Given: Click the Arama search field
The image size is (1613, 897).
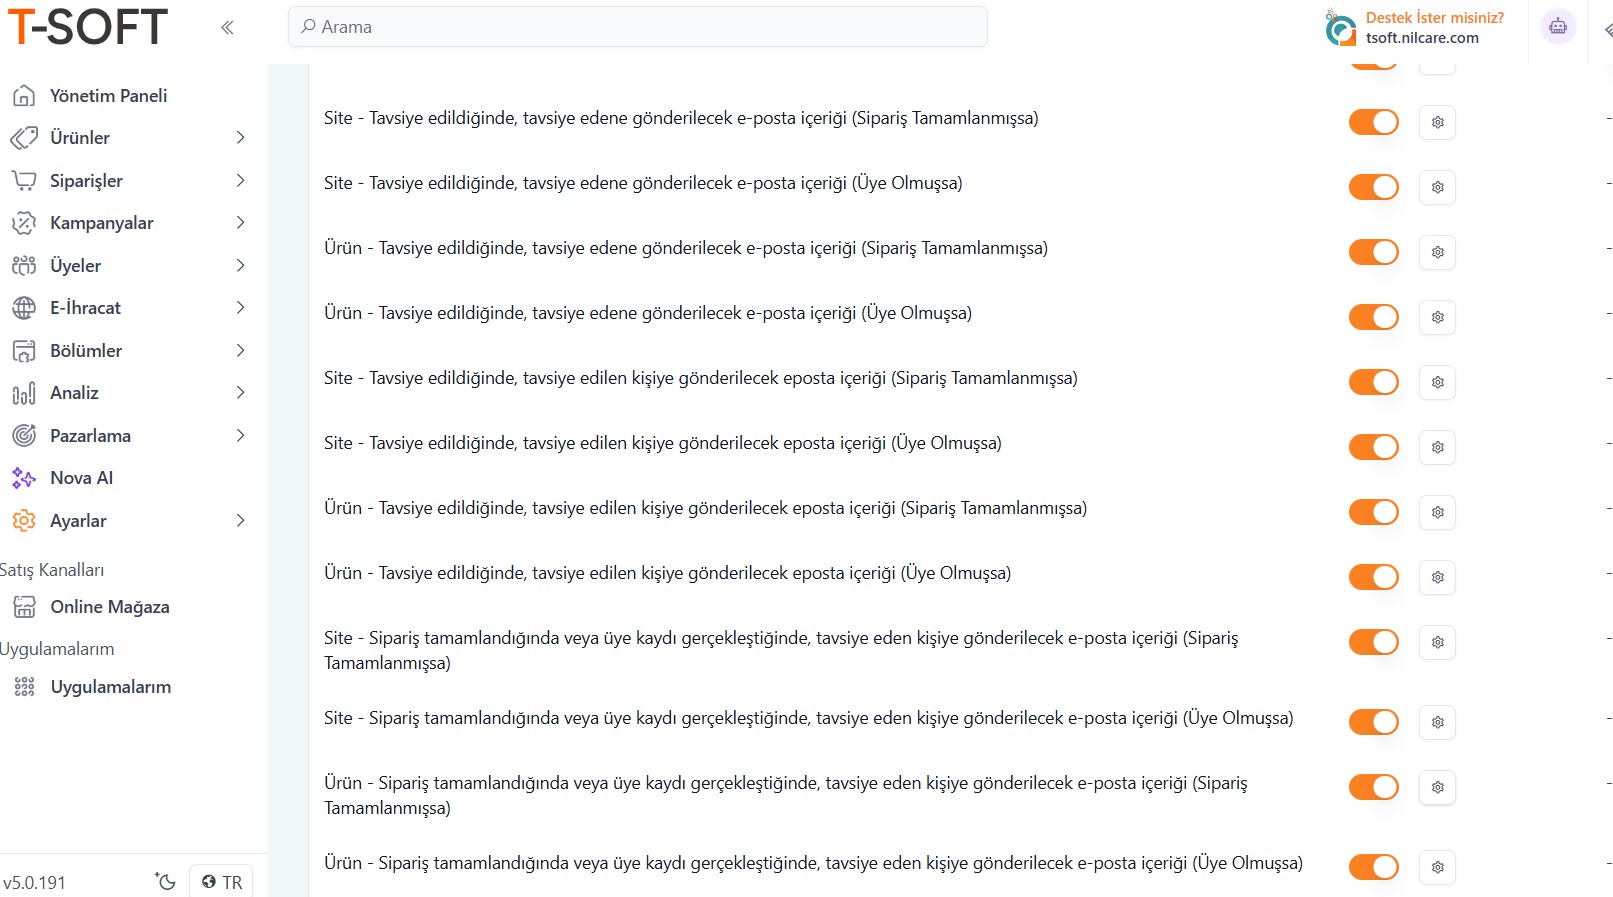Looking at the screenshot, I should 638,27.
